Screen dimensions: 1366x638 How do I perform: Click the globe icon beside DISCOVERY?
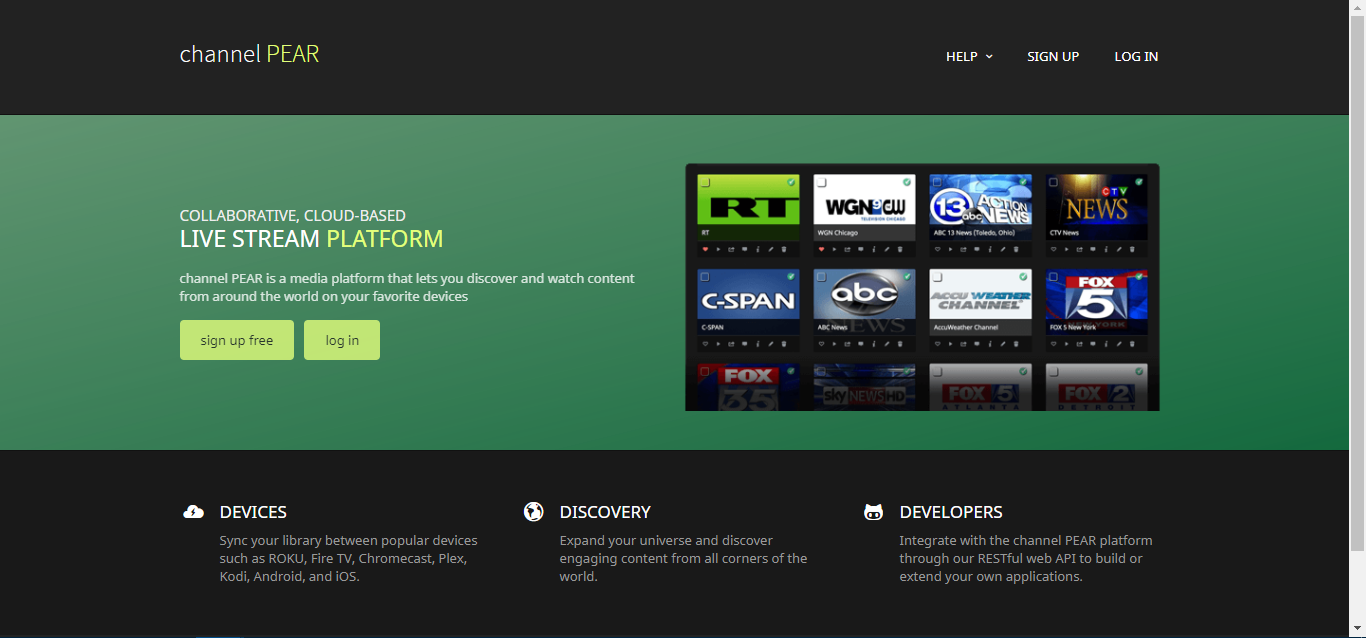pyautogui.click(x=534, y=512)
